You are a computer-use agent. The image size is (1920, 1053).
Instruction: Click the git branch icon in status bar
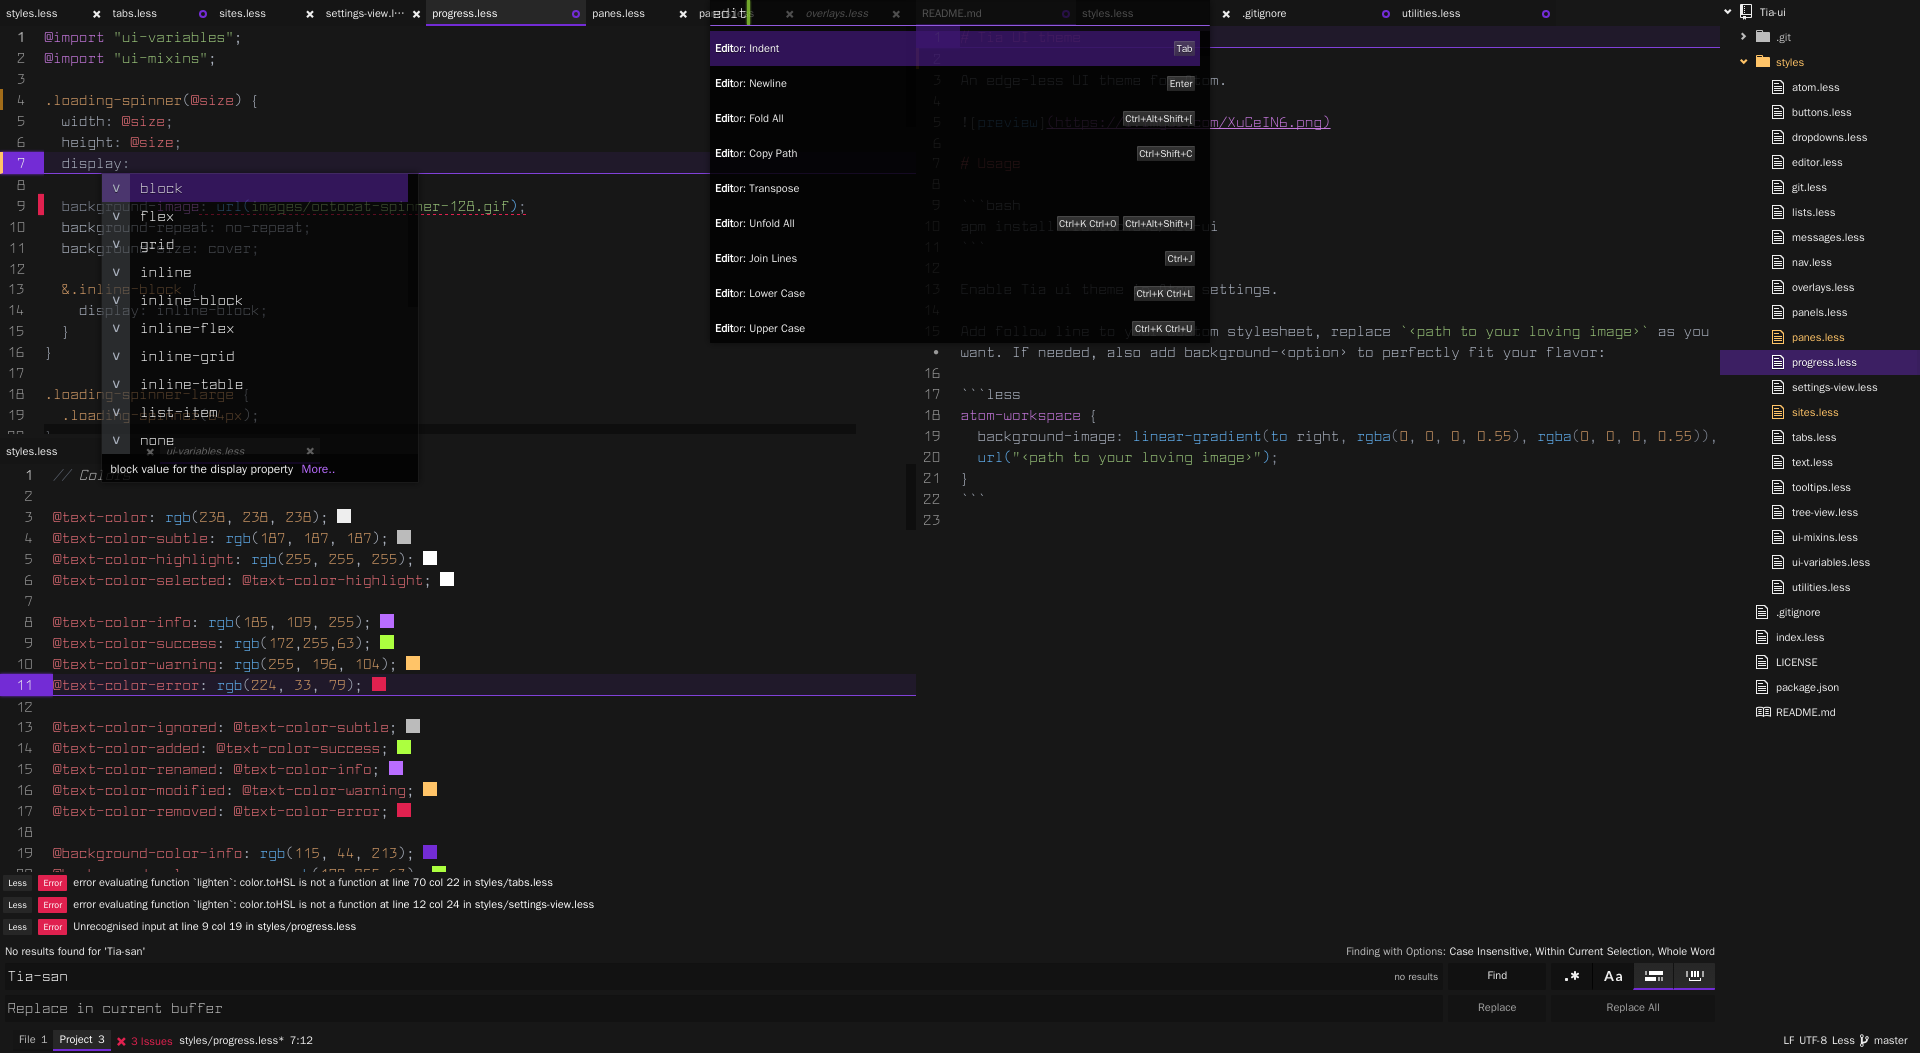click(1864, 1040)
